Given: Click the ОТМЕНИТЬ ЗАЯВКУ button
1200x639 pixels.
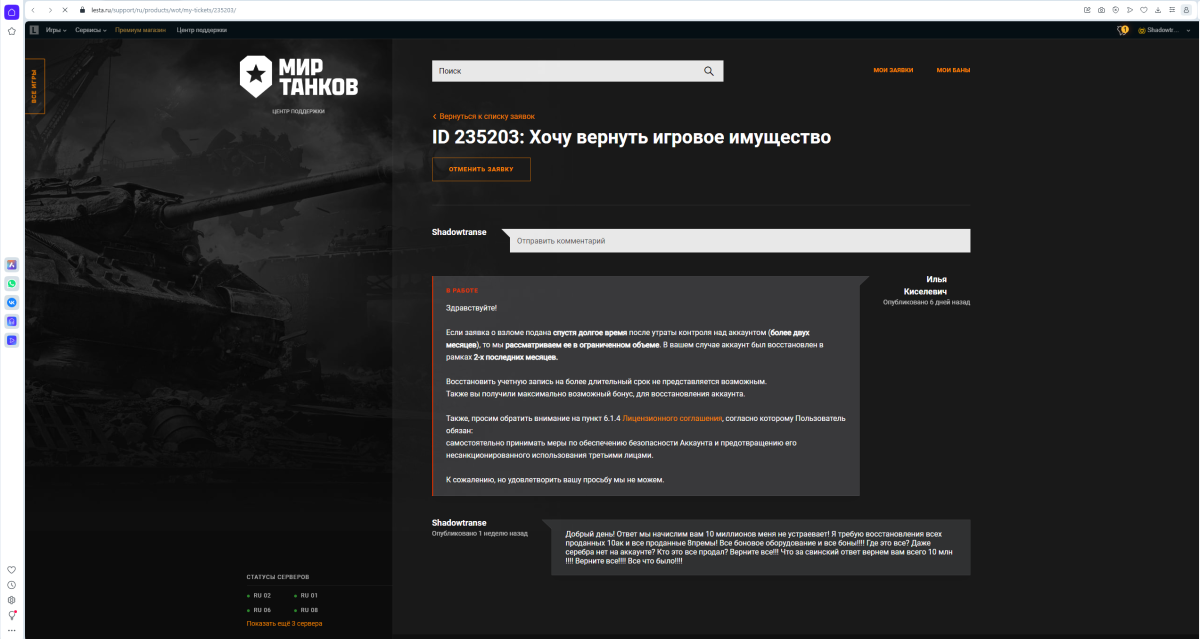Looking at the screenshot, I should 481,169.
